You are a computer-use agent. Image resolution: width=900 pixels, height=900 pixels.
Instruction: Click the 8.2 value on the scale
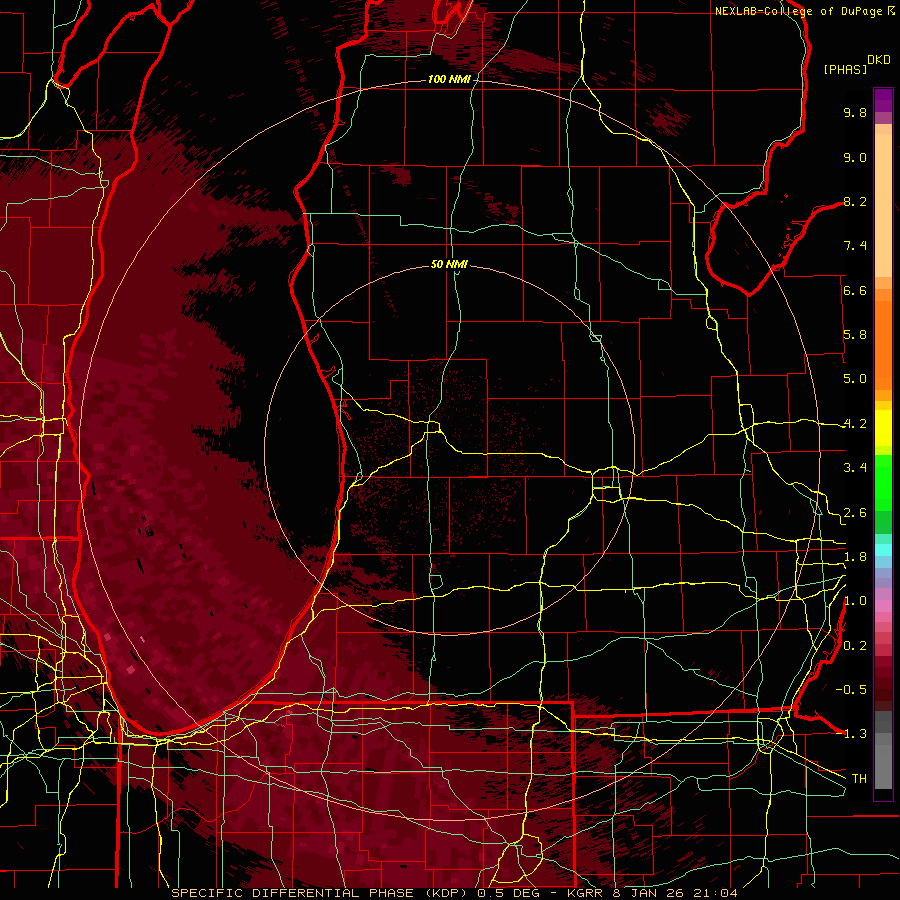pyautogui.click(x=855, y=201)
